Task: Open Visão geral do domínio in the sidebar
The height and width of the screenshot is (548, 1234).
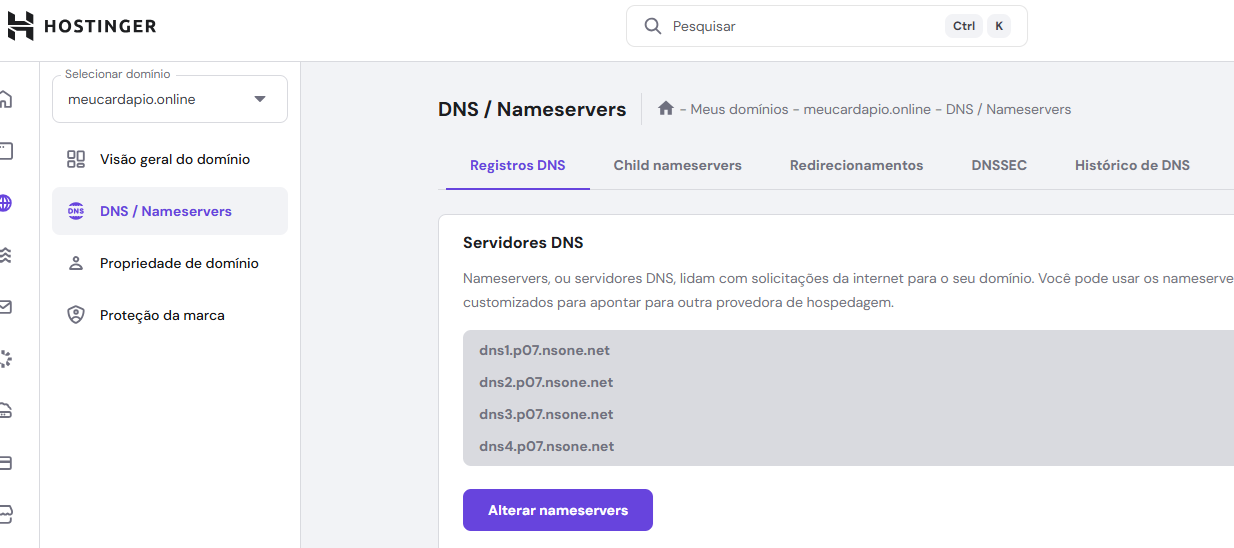Action: pos(170,159)
